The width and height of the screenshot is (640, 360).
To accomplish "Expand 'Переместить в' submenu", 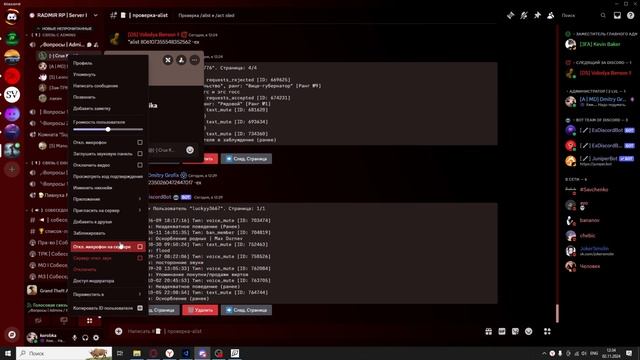I will pos(107,294).
